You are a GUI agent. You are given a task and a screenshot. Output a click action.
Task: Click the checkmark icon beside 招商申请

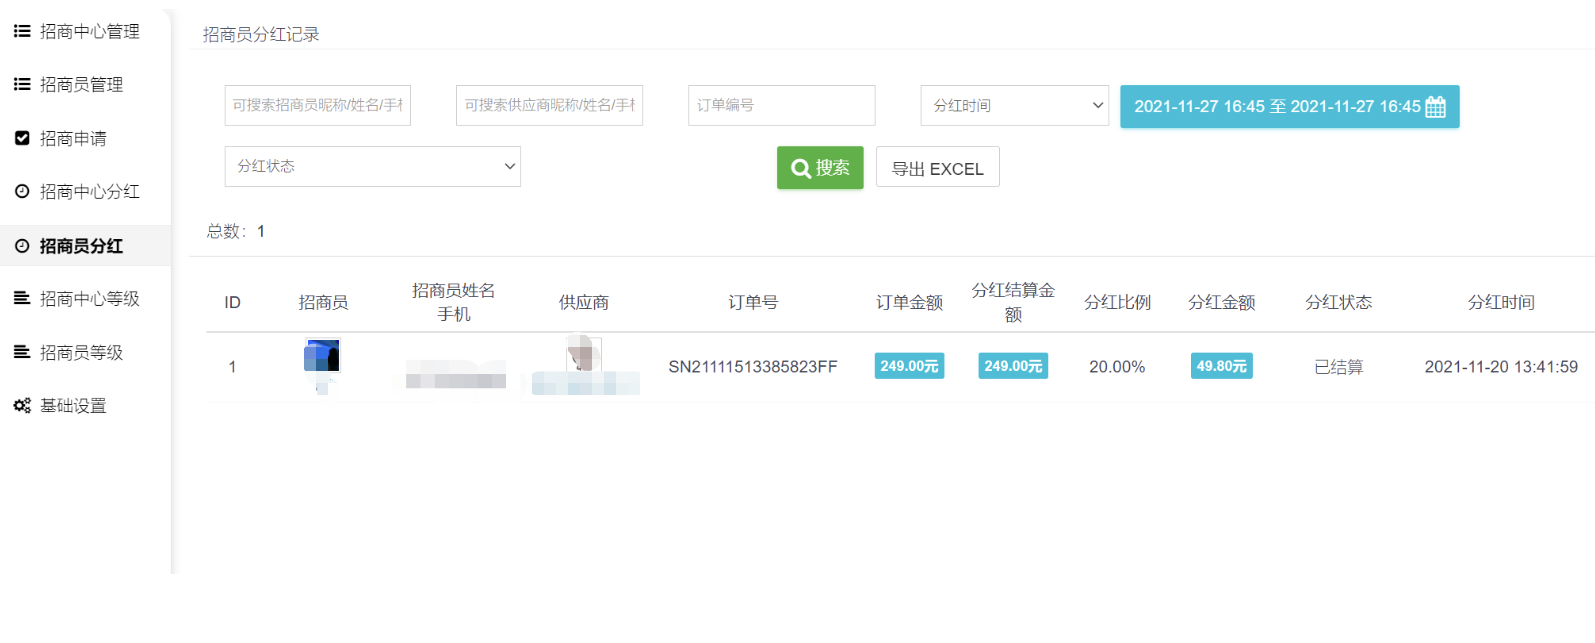point(21,138)
